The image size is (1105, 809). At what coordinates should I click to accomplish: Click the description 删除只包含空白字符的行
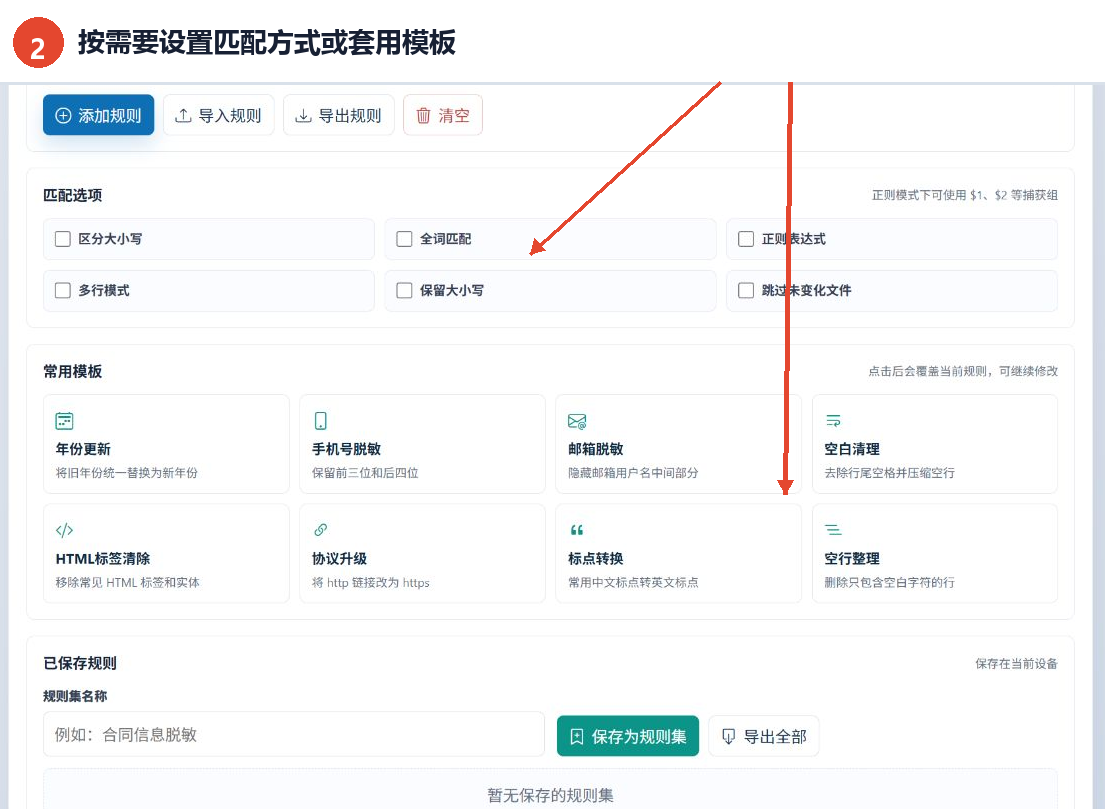(x=889, y=583)
